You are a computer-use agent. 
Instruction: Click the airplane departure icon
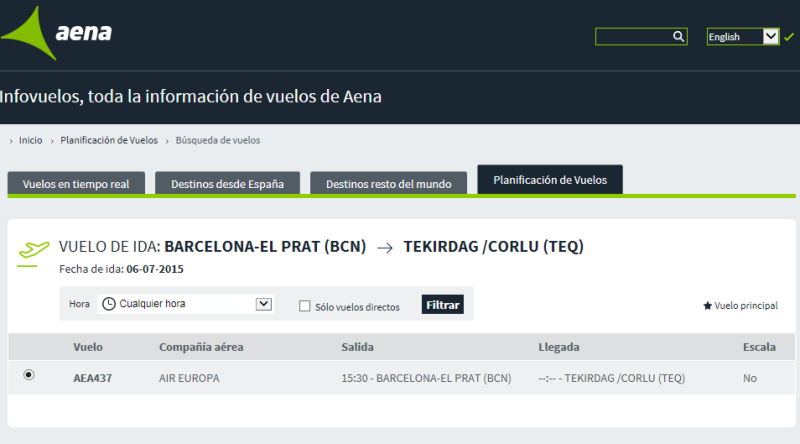(34, 252)
